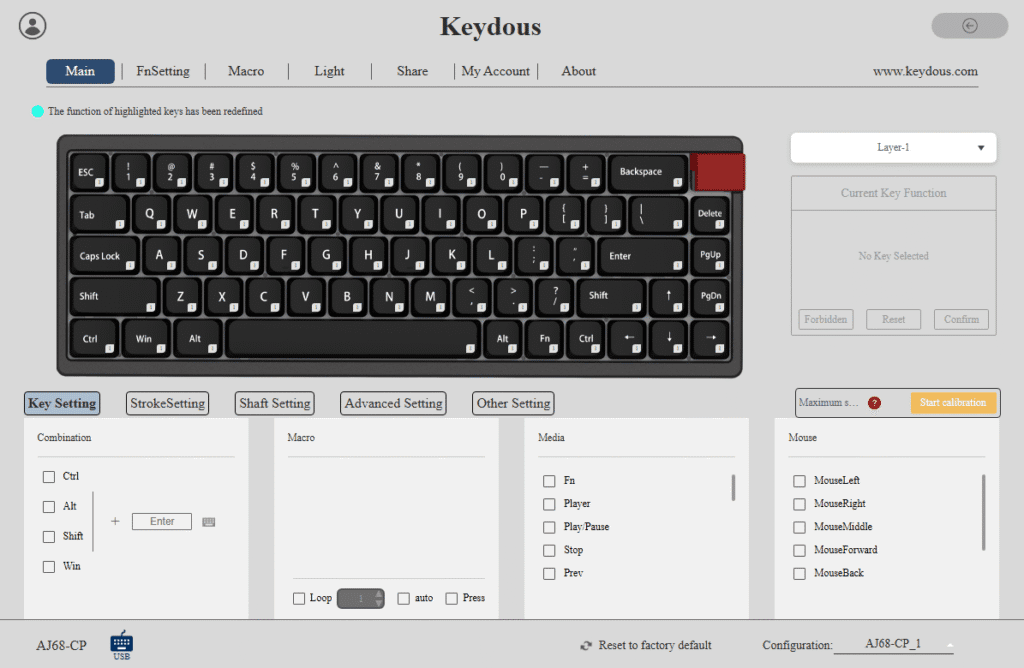Click the back arrow button
Viewport: 1024px width, 668px height.
(970, 25)
